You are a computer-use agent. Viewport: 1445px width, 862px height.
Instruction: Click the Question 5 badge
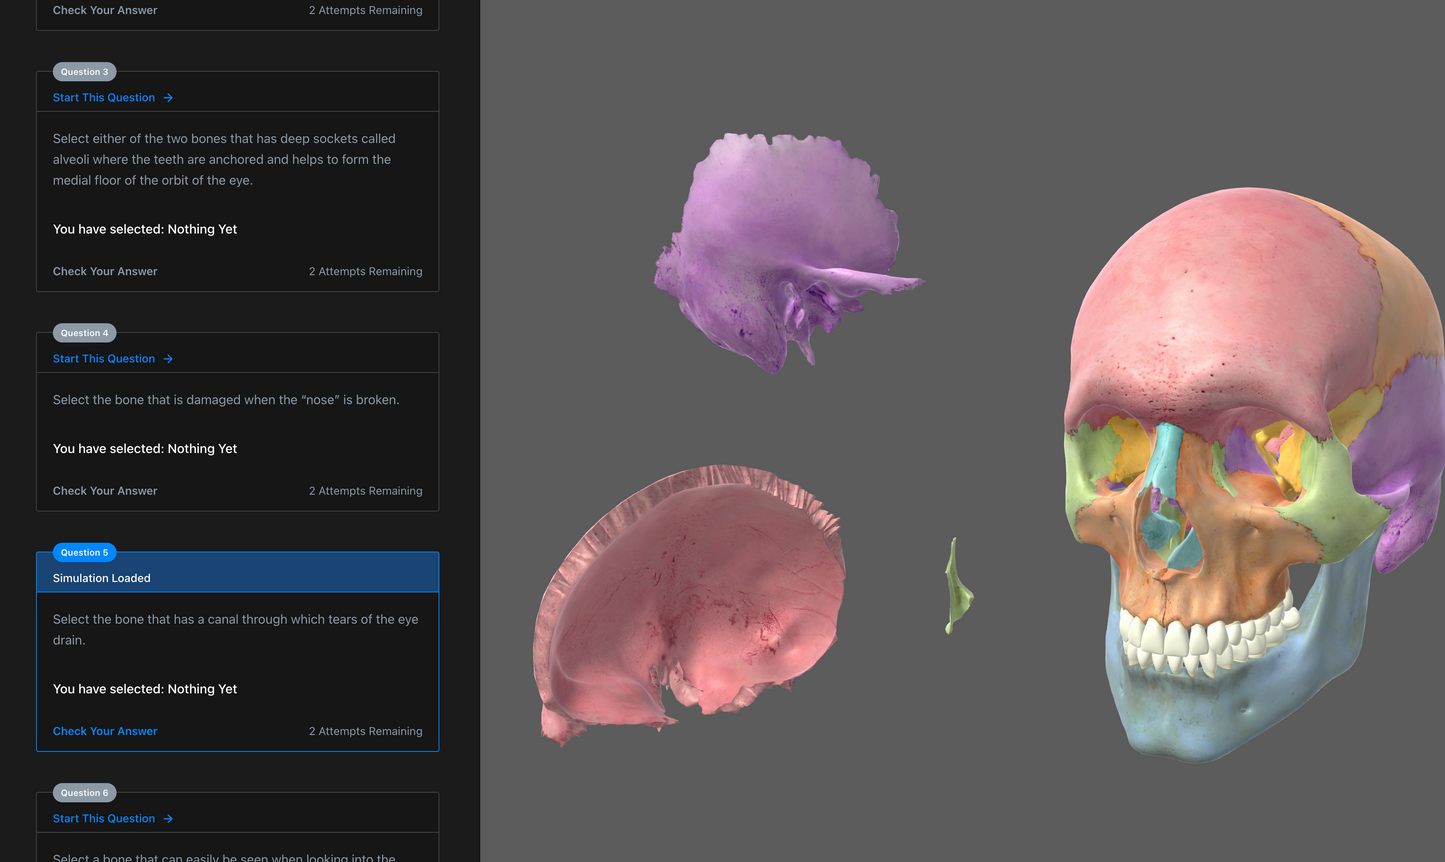(x=84, y=552)
